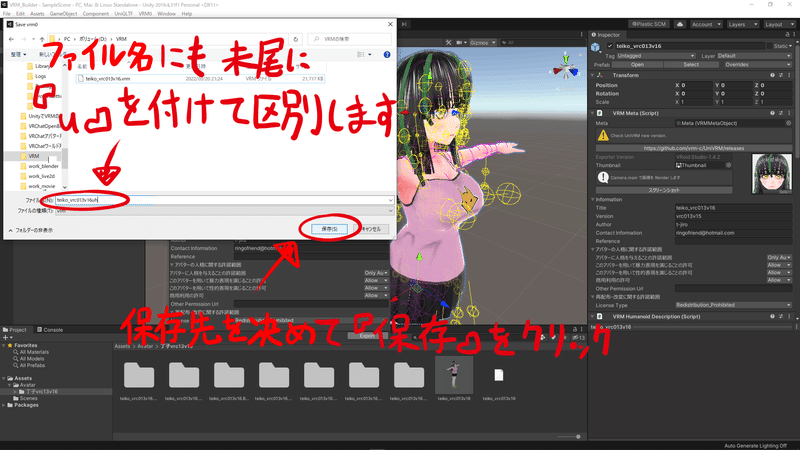Open the blue help icon in save dialog
The height and width of the screenshot is (450, 800).
point(387,54)
